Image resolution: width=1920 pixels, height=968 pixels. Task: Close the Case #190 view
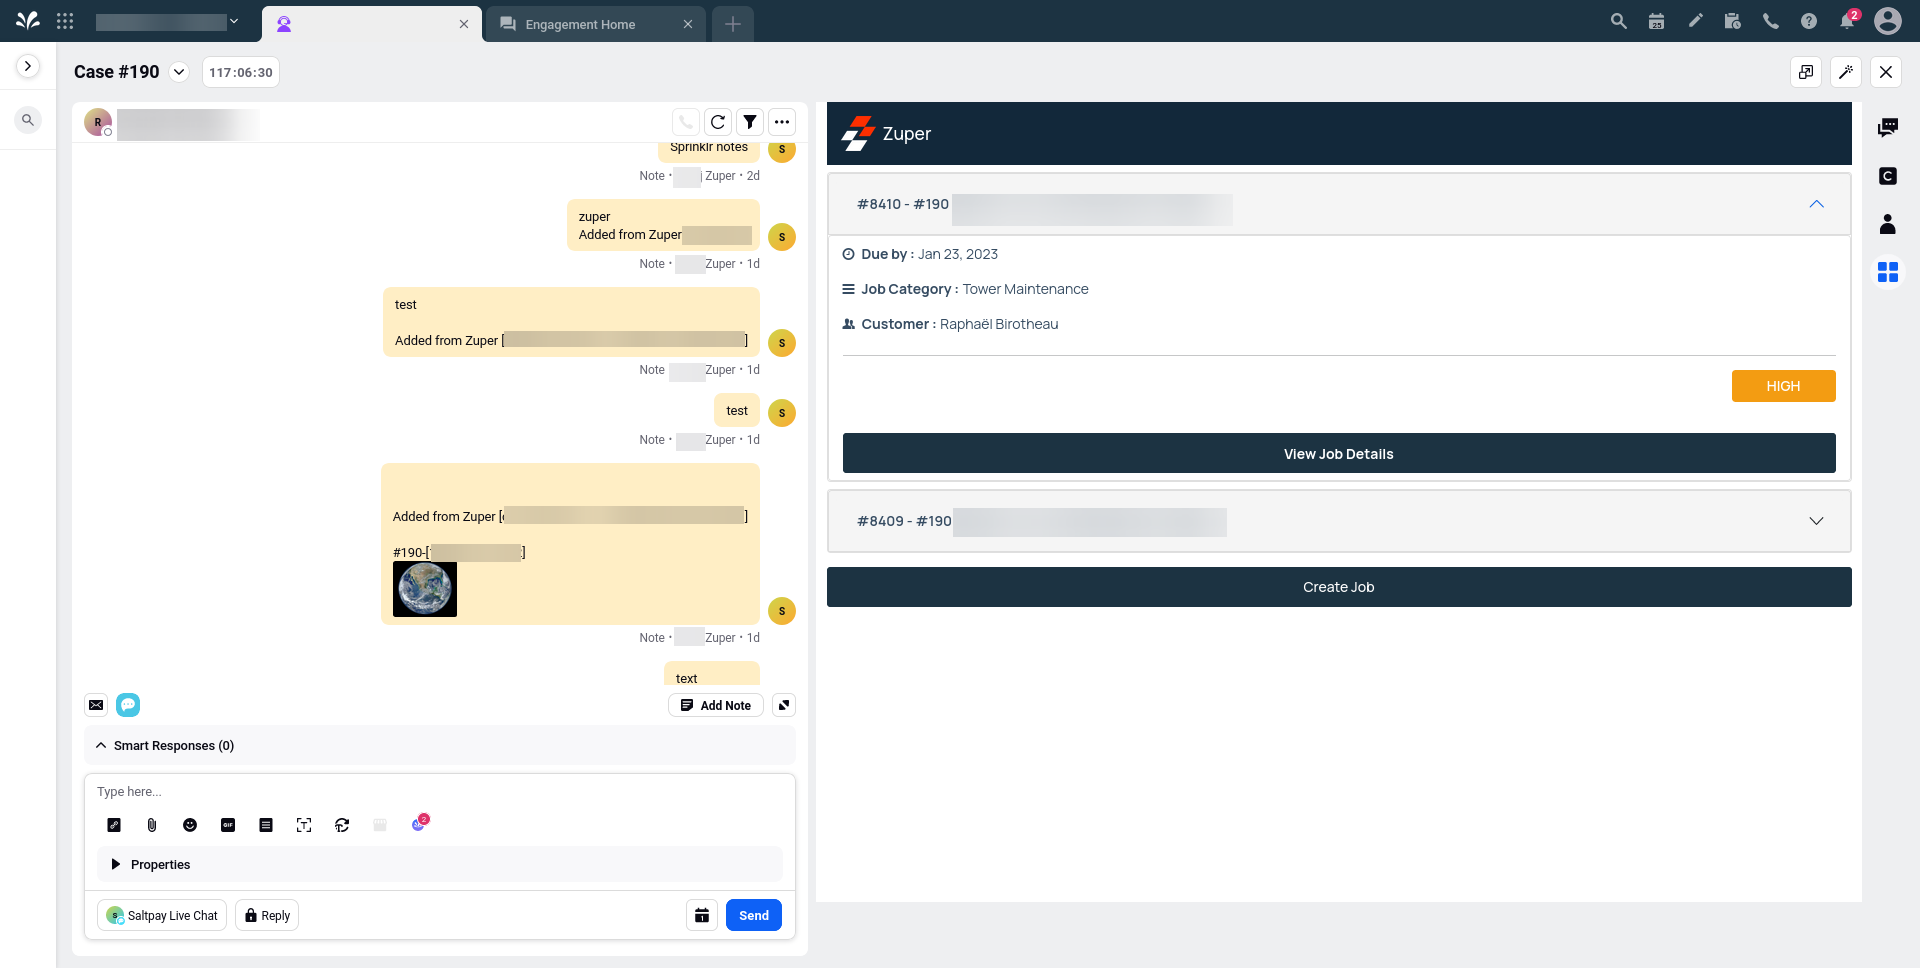(x=1886, y=72)
